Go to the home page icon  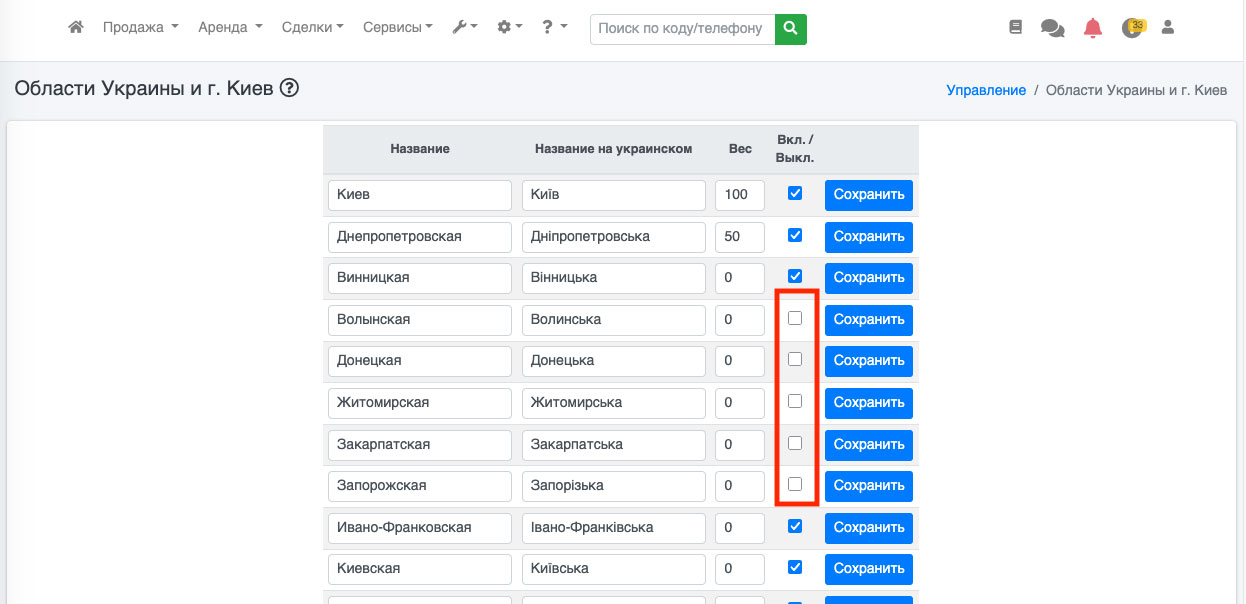click(75, 28)
